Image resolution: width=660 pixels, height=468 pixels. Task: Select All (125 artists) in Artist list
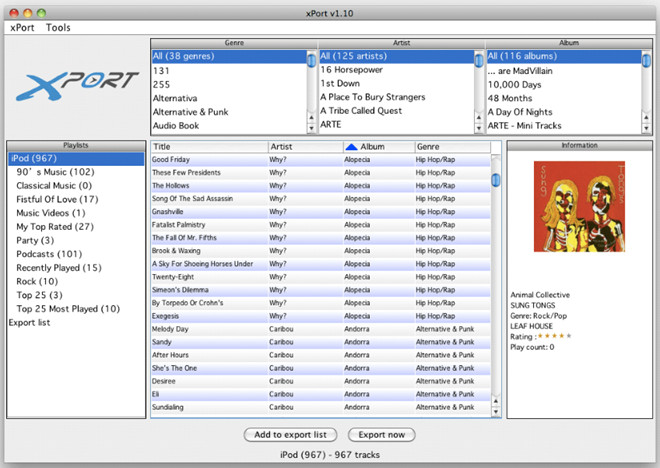click(397, 56)
